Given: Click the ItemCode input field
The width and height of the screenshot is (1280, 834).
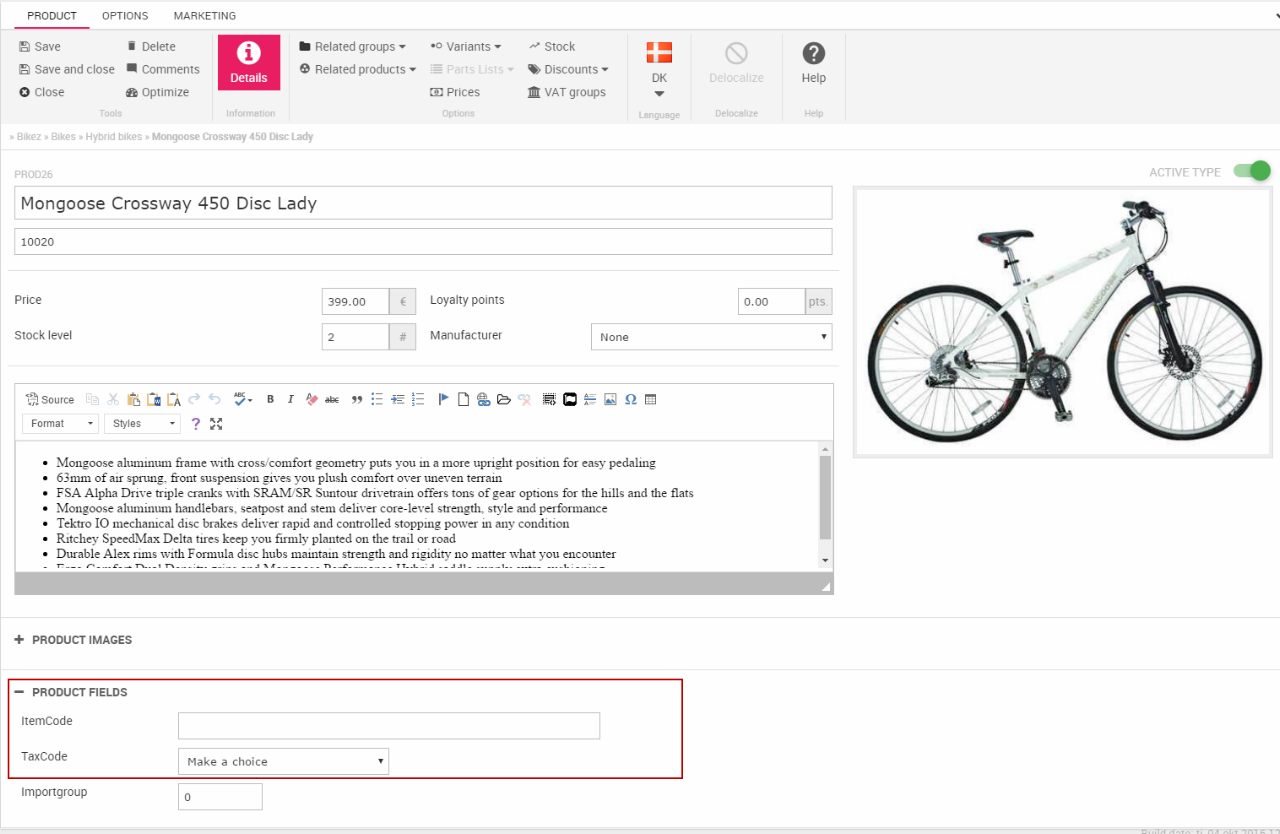Looking at the screenshot, I should coord(388,725).
